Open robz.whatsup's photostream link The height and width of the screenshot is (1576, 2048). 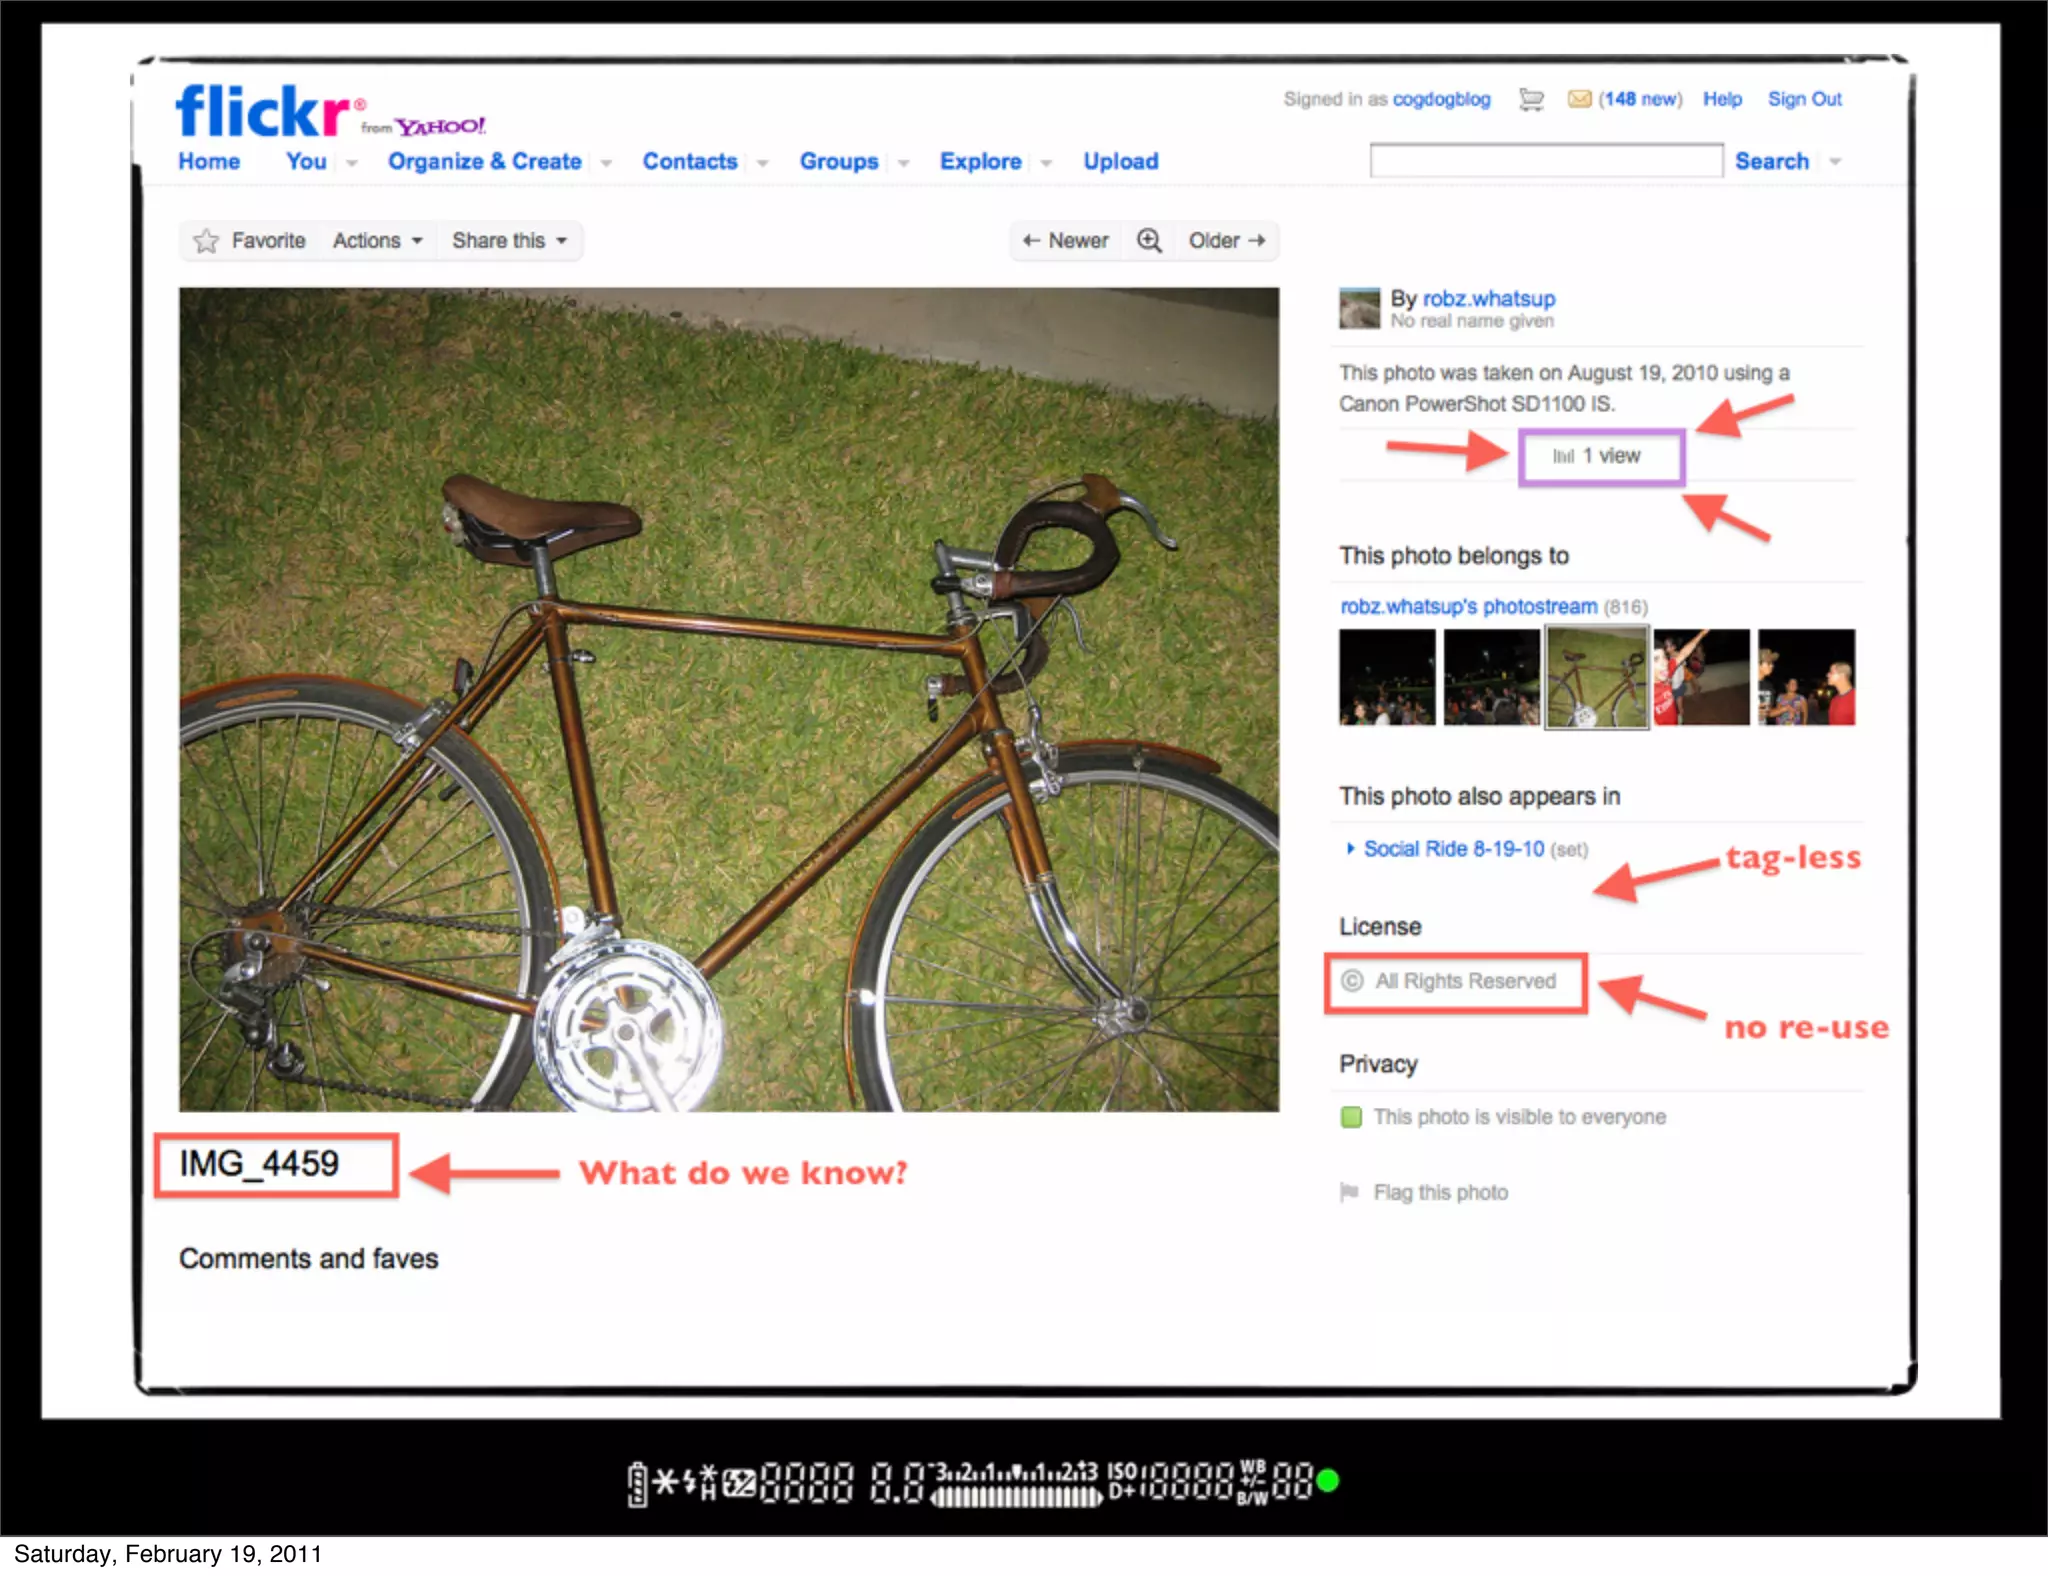(1468, 607)
